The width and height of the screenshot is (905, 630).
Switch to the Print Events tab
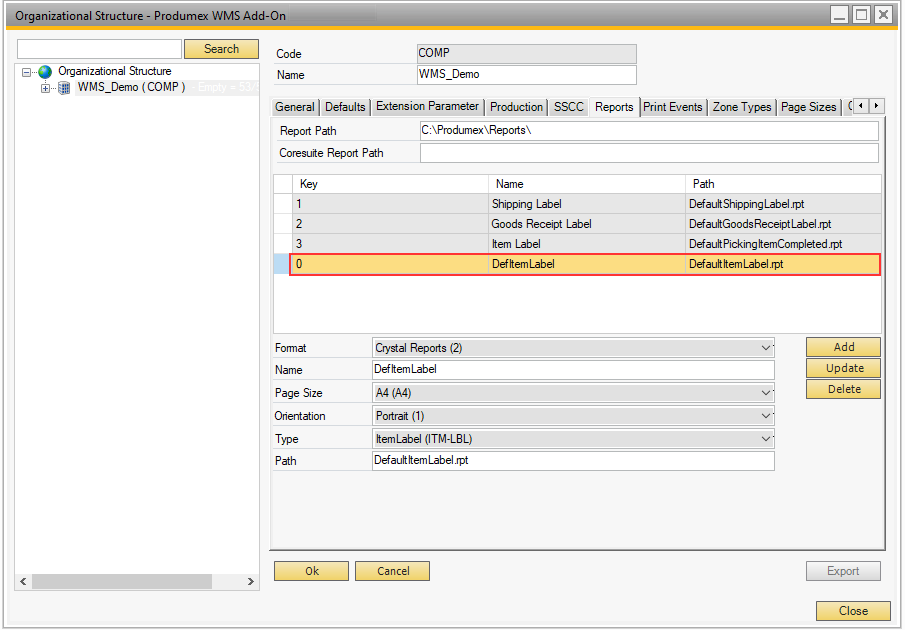pos(673,107)
